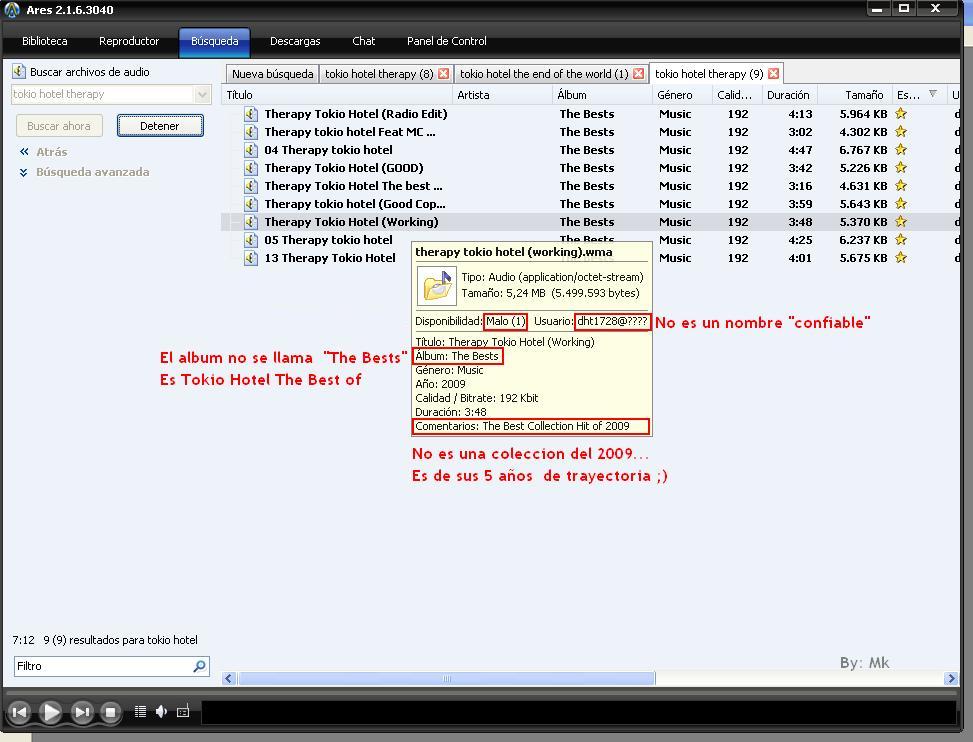Image resolution: width=973 pixels, height=742 pixels.
Task: Click star rating of 5.226 KB row
Action: [x=901, y=168]
